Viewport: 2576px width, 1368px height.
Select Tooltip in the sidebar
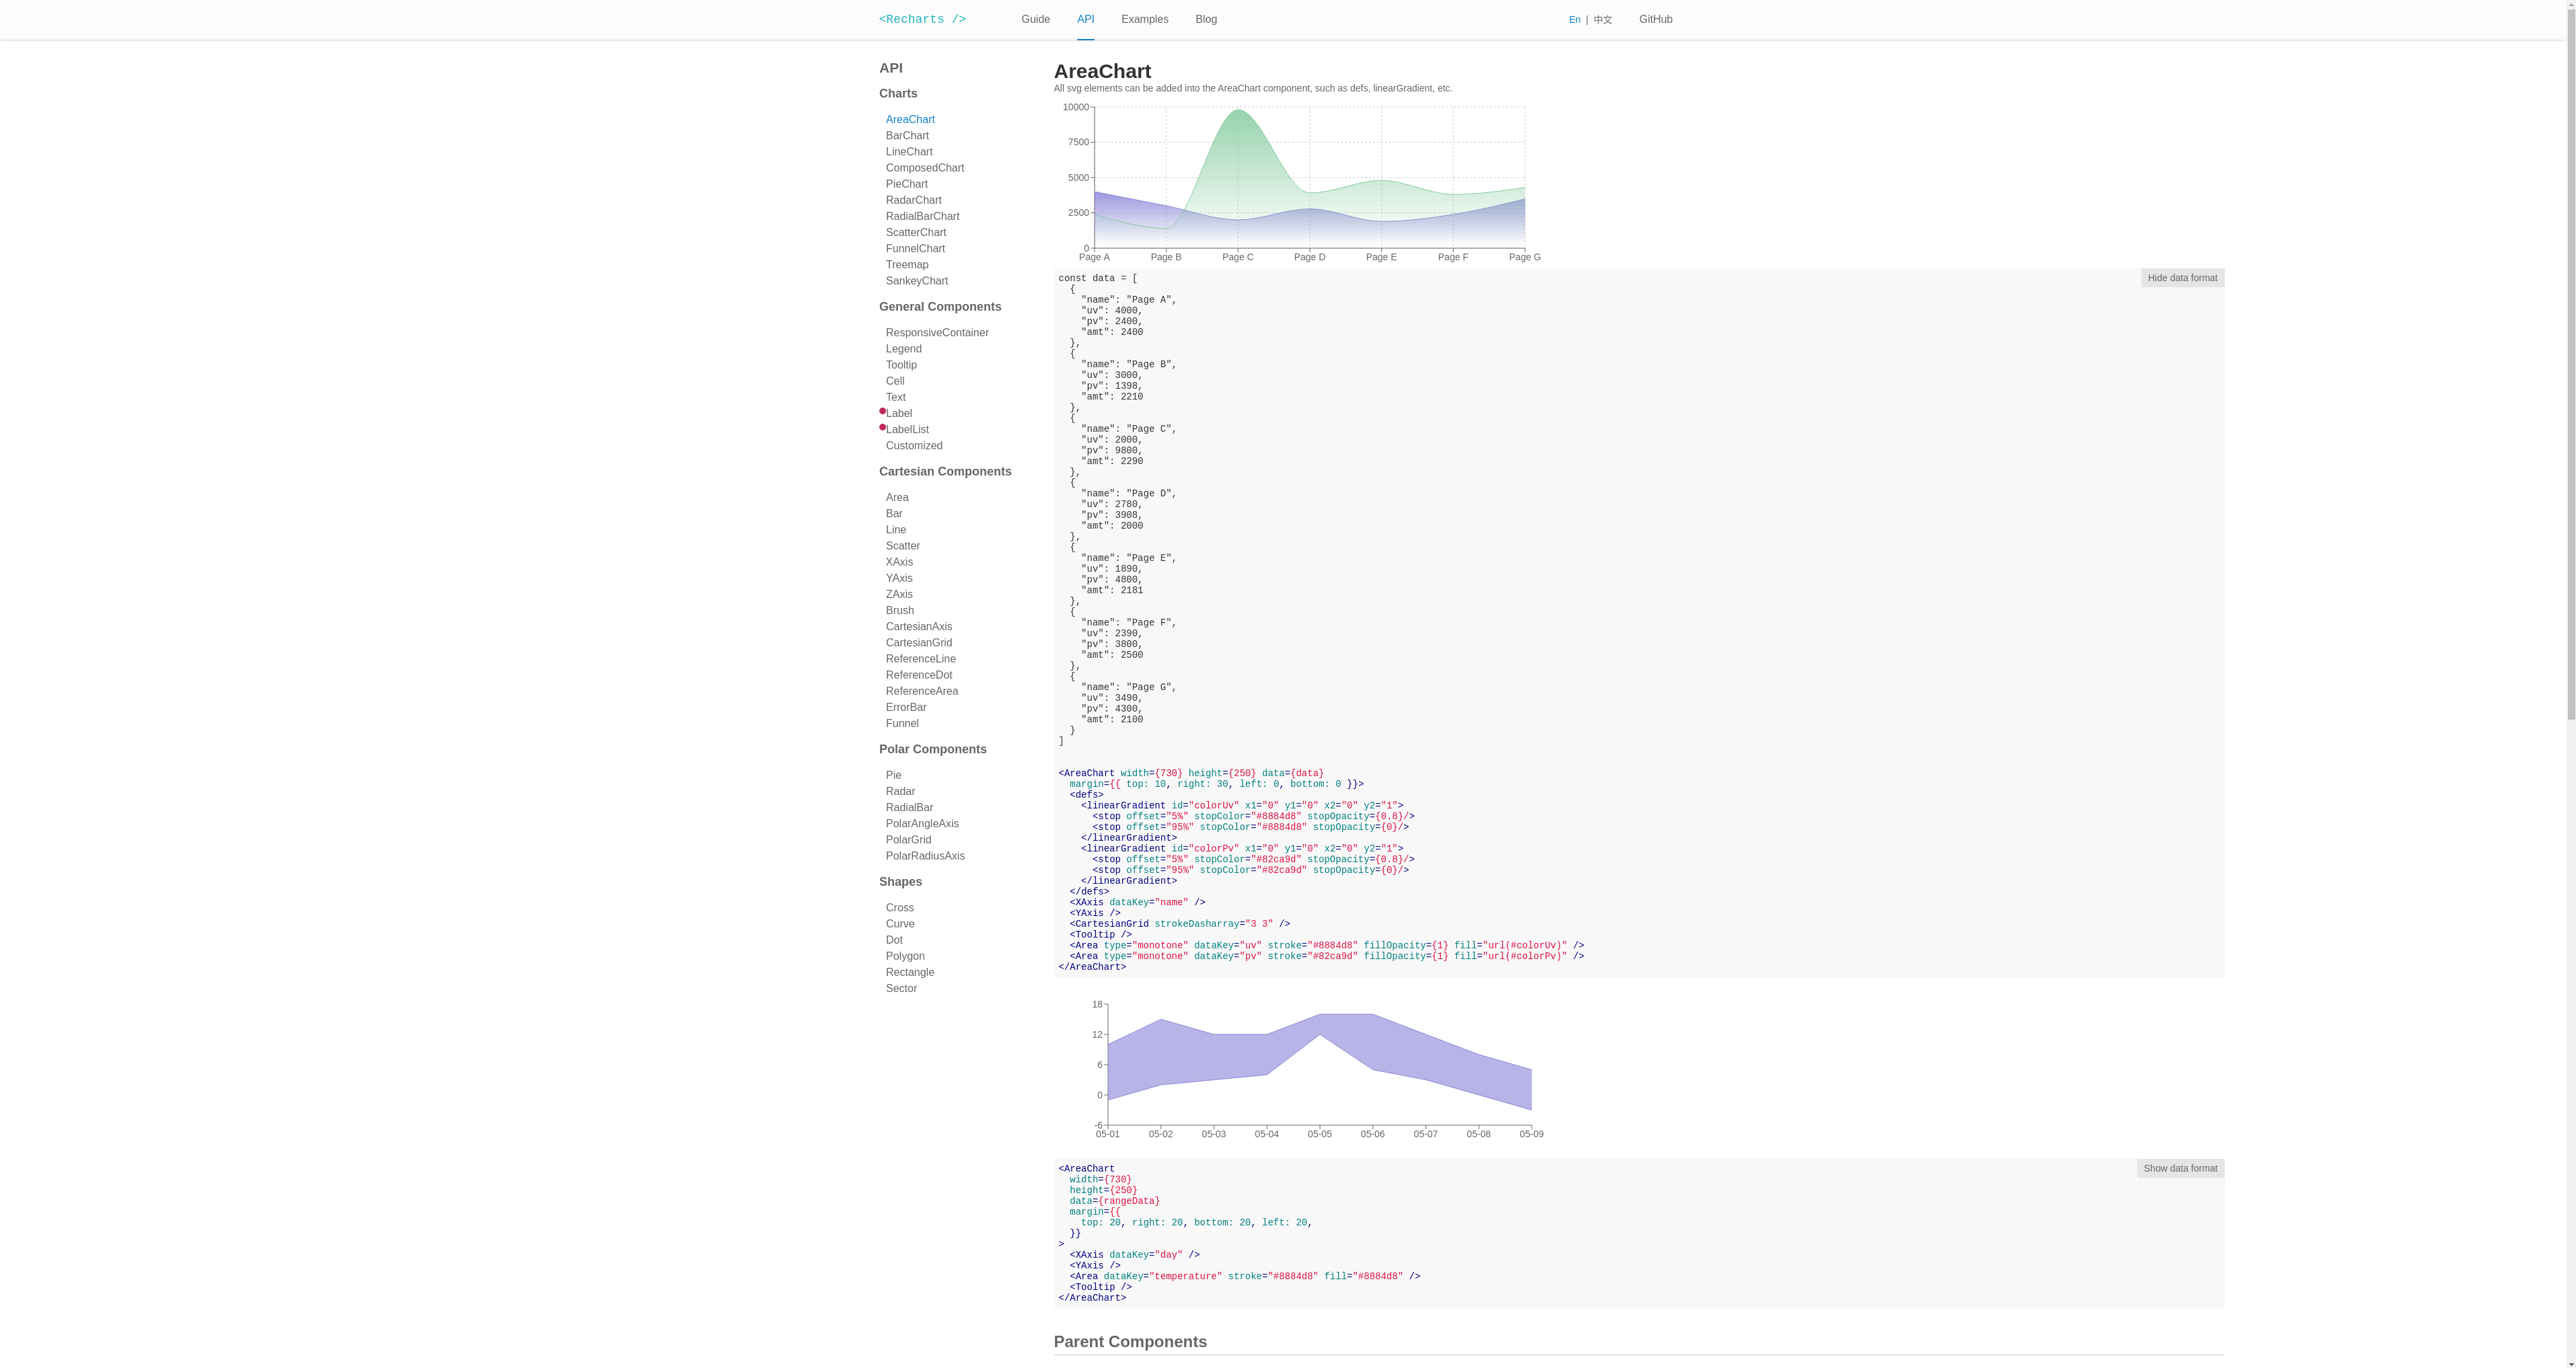(901, 364)
